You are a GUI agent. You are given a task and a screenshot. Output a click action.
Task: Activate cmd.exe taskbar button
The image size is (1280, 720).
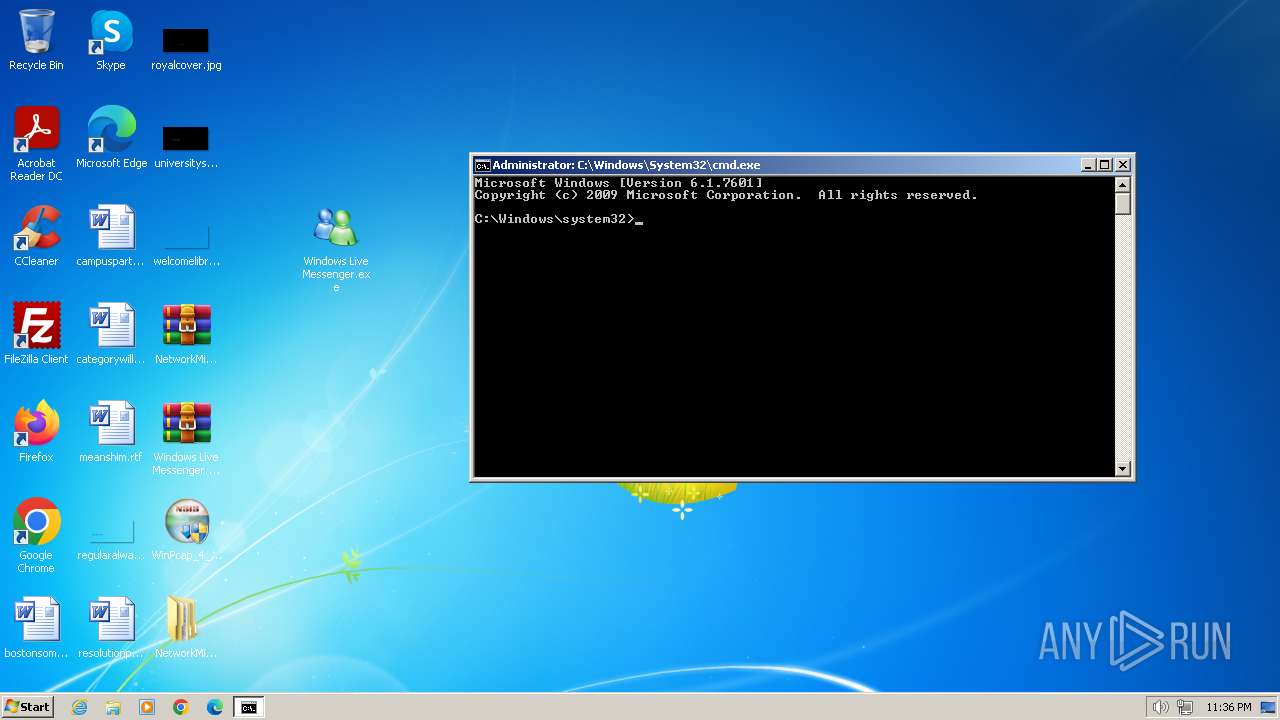[x=248, y=707]
